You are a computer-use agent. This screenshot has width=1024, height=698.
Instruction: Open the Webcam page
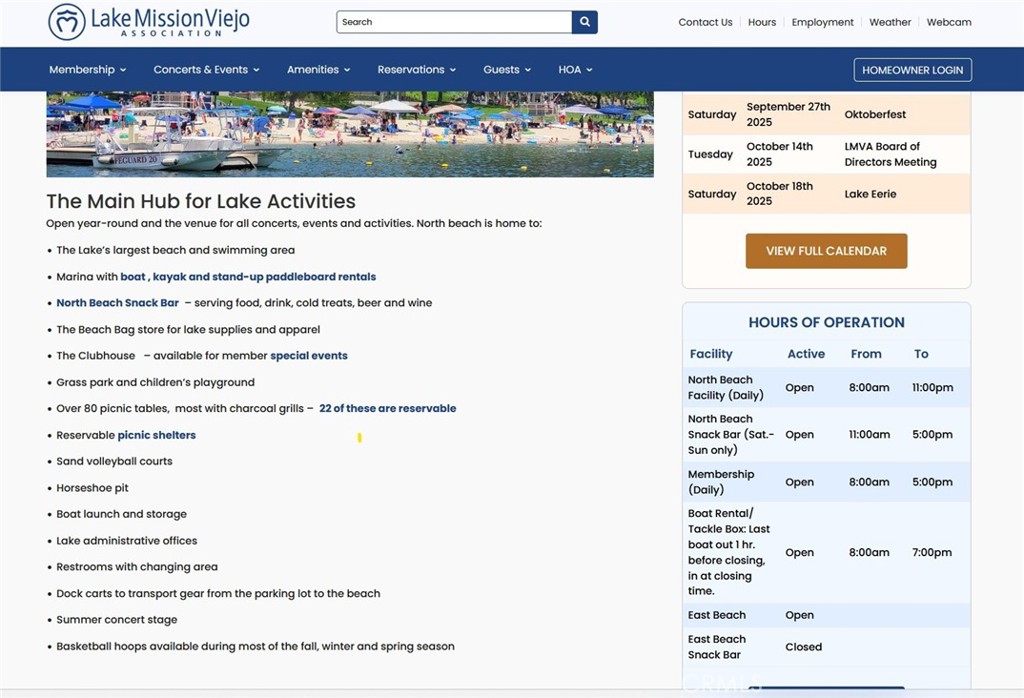click(948, 22)
